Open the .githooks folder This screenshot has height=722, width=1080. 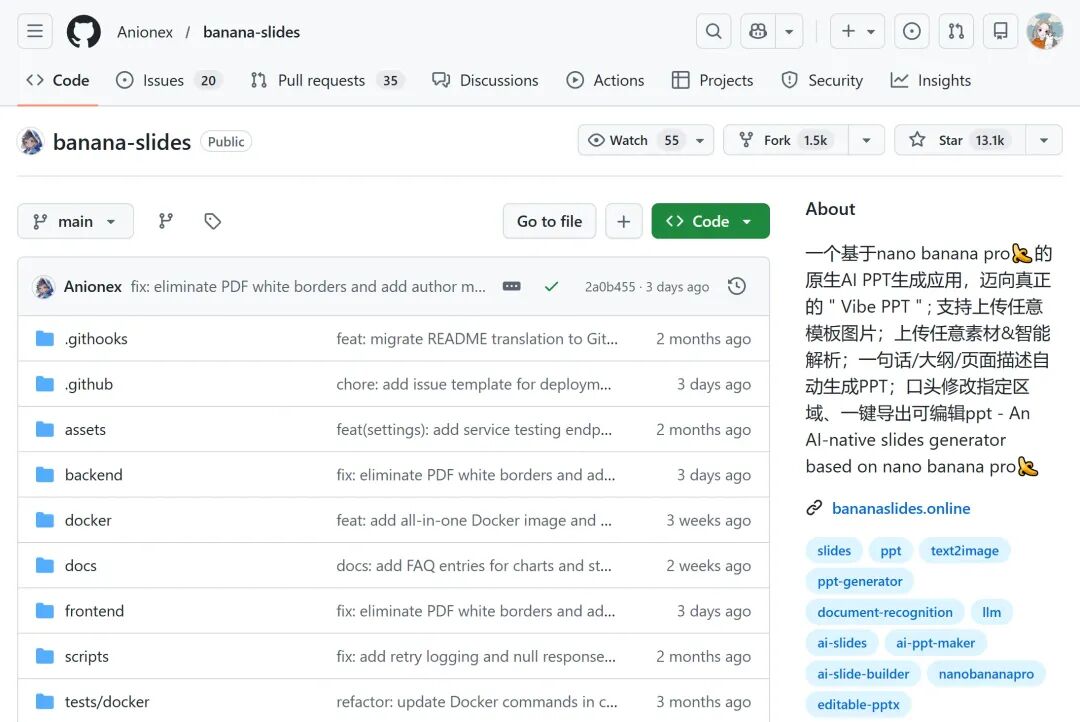(96, 339)
